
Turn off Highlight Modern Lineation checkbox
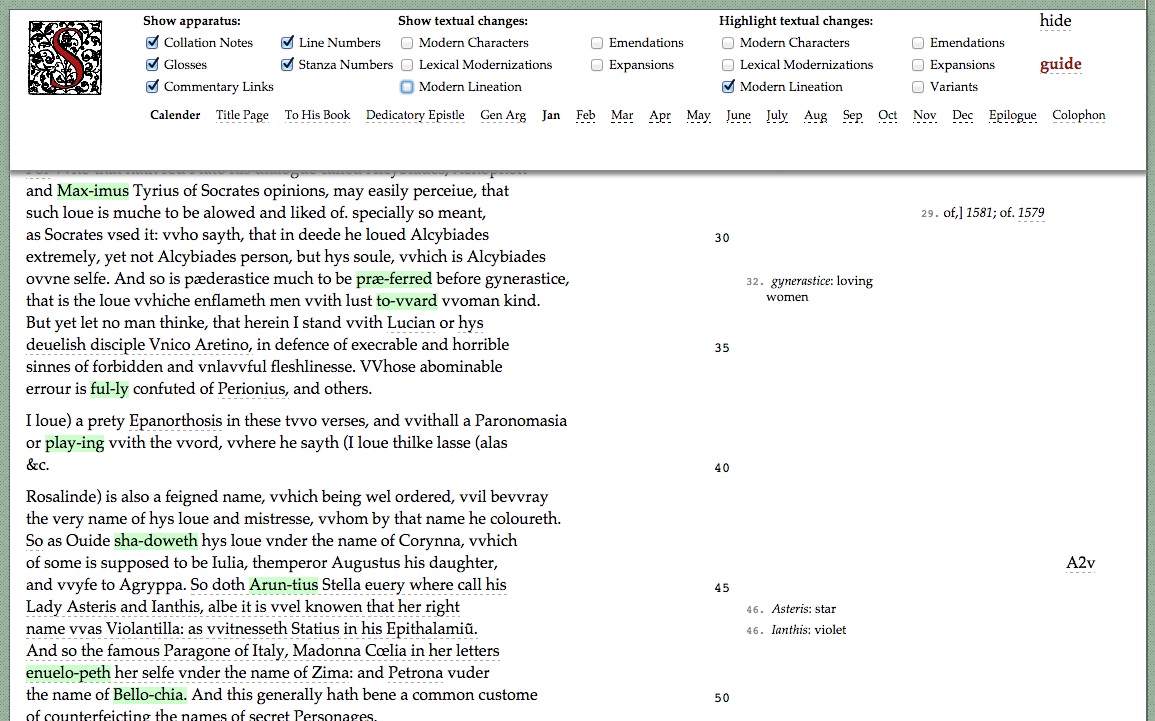(x=729, y=87)
